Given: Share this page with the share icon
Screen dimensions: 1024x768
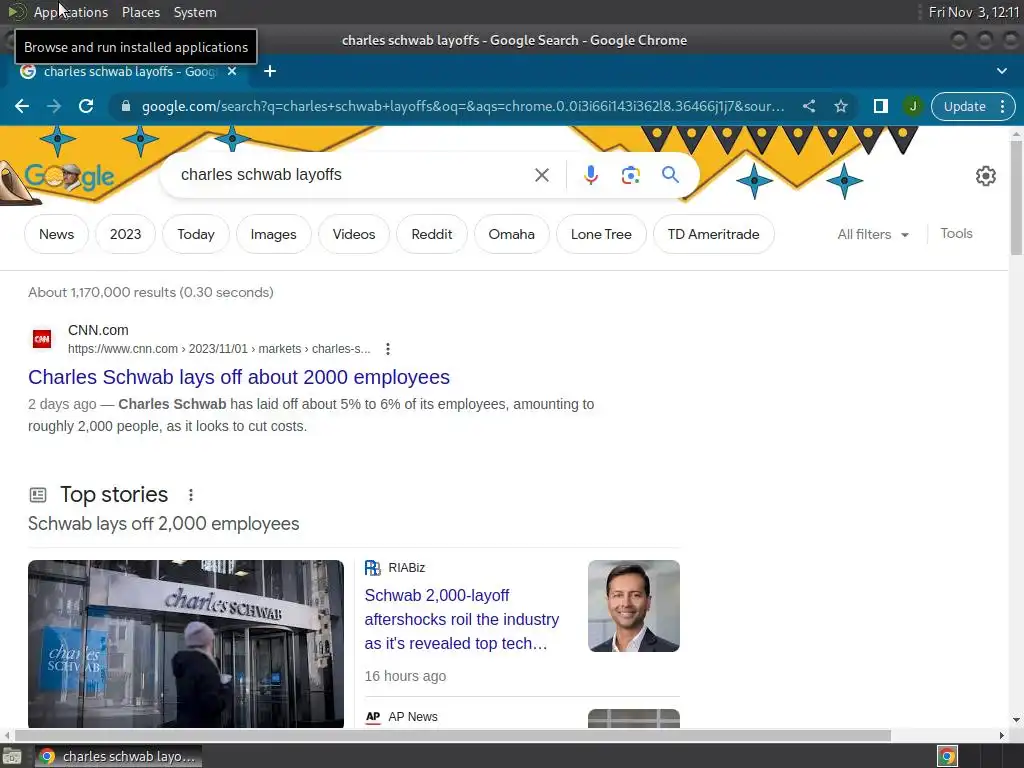Looking at the screenshot, I should pos(808,106).
